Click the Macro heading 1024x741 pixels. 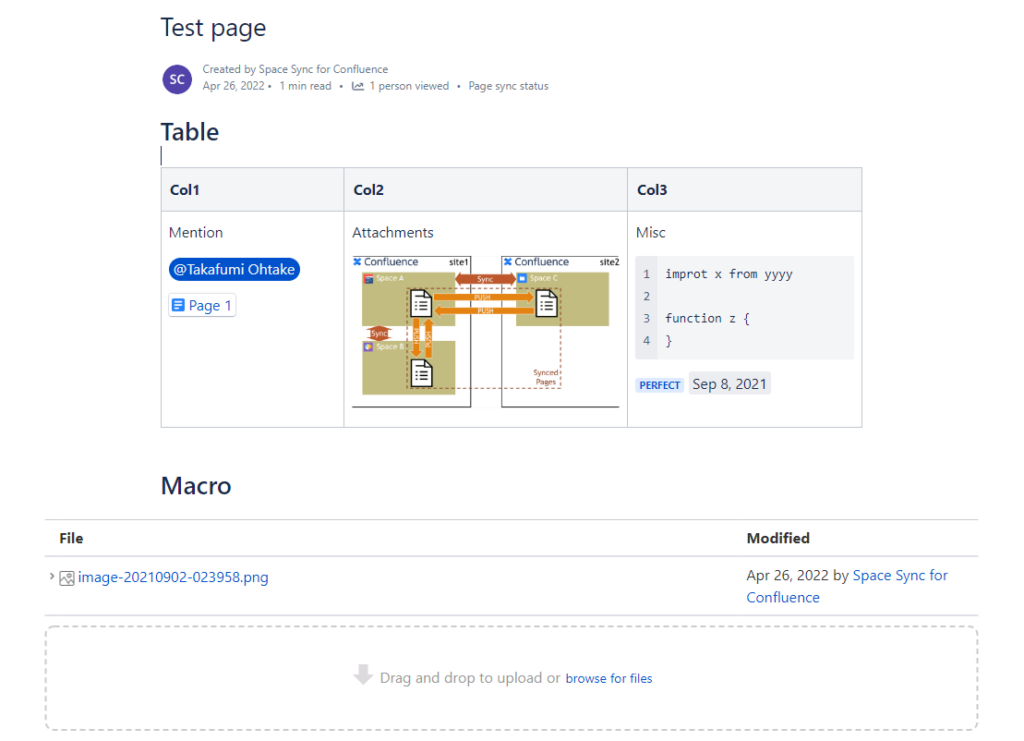(196, 486)
